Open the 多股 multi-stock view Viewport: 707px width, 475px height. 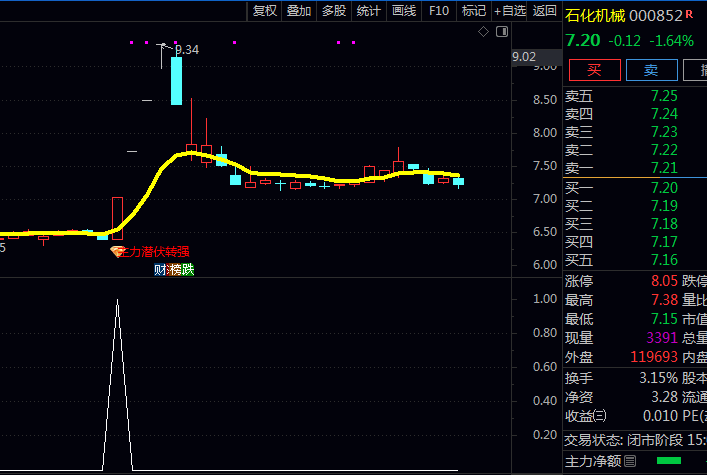click(x=334, y=11)
